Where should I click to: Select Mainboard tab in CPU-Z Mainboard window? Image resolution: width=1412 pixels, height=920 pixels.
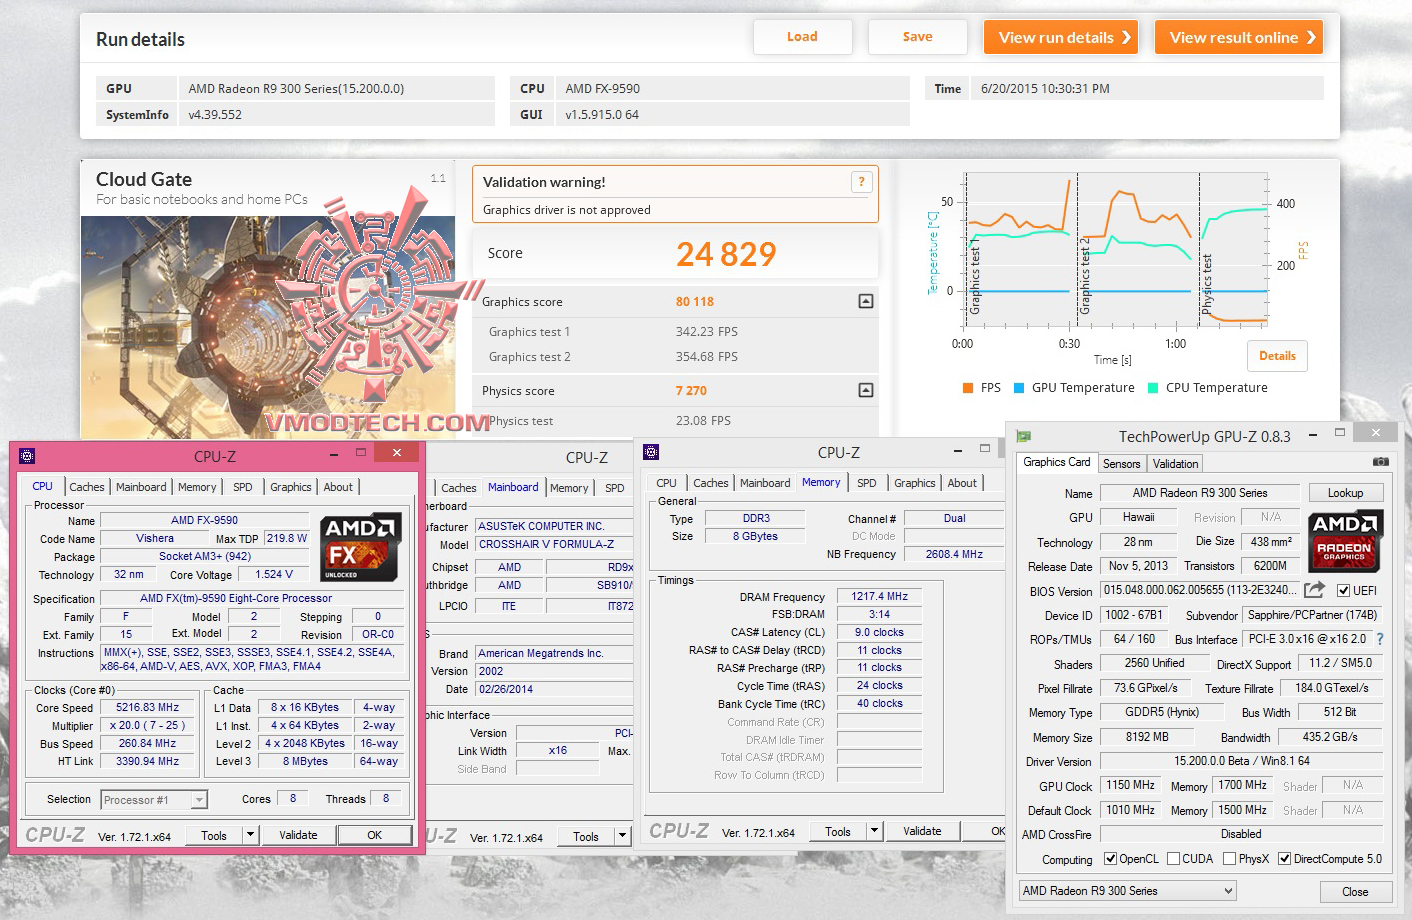pos(513,487)
